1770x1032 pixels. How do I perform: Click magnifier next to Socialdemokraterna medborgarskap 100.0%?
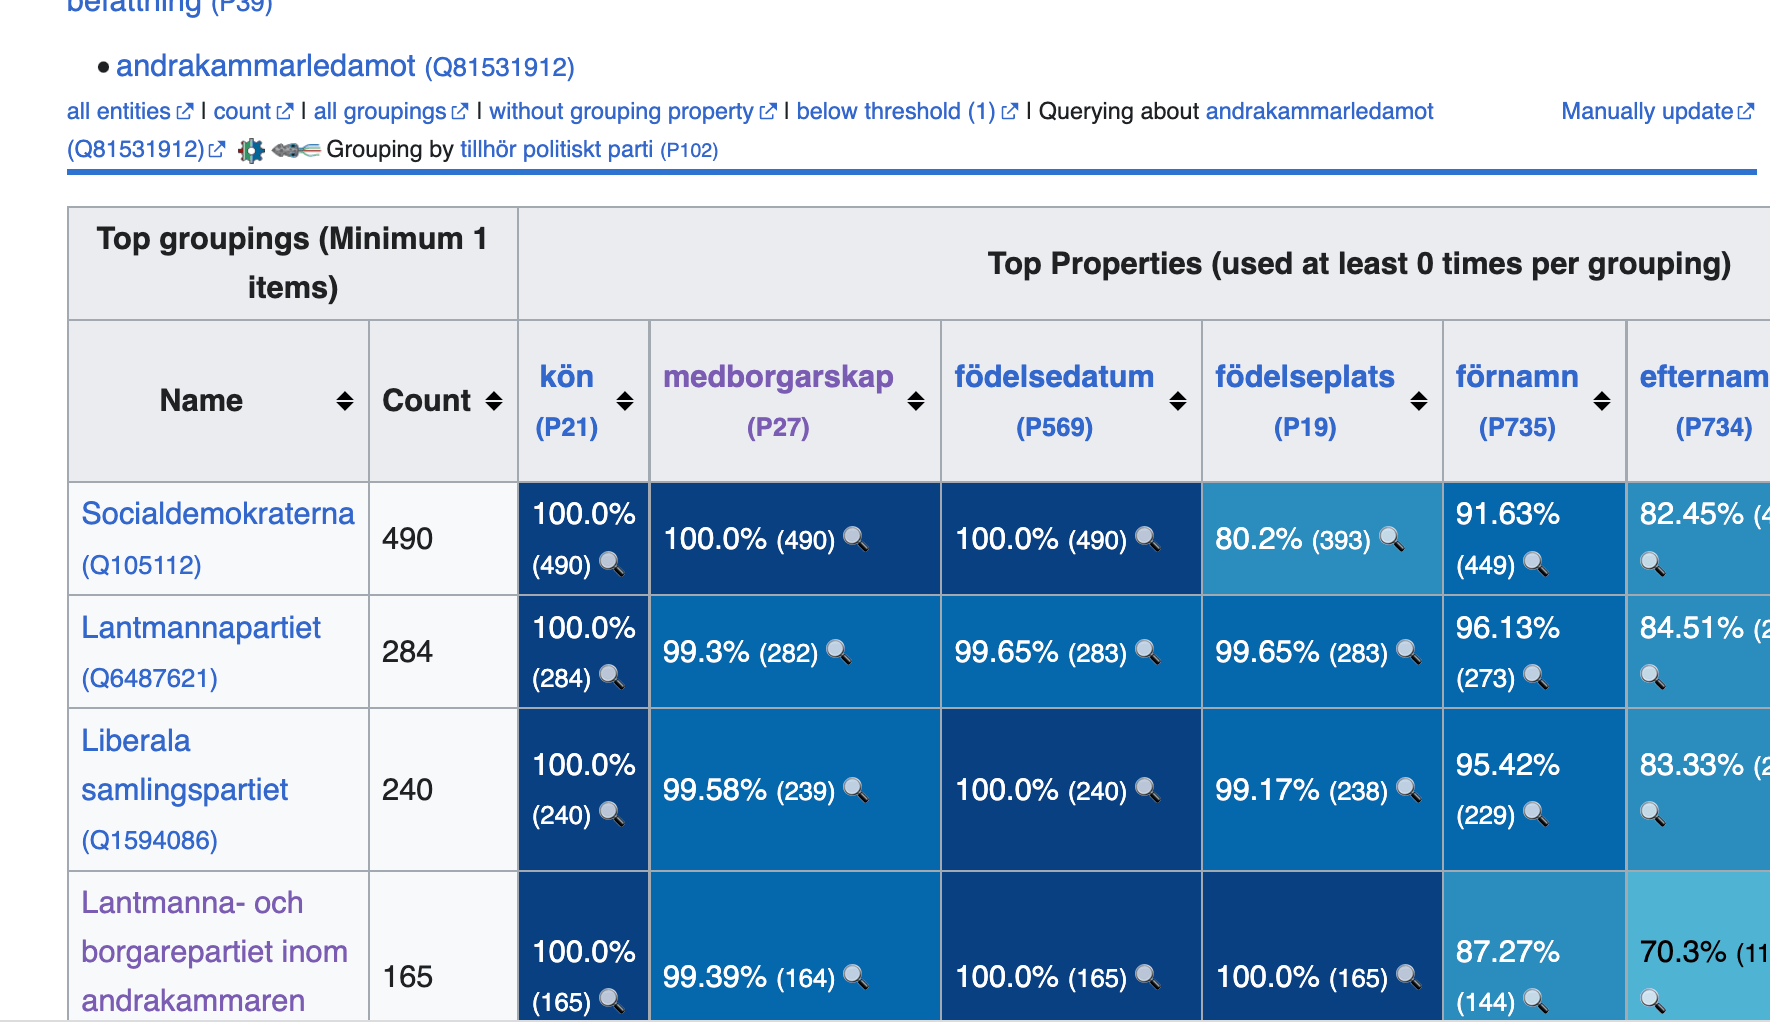point(856,539)
